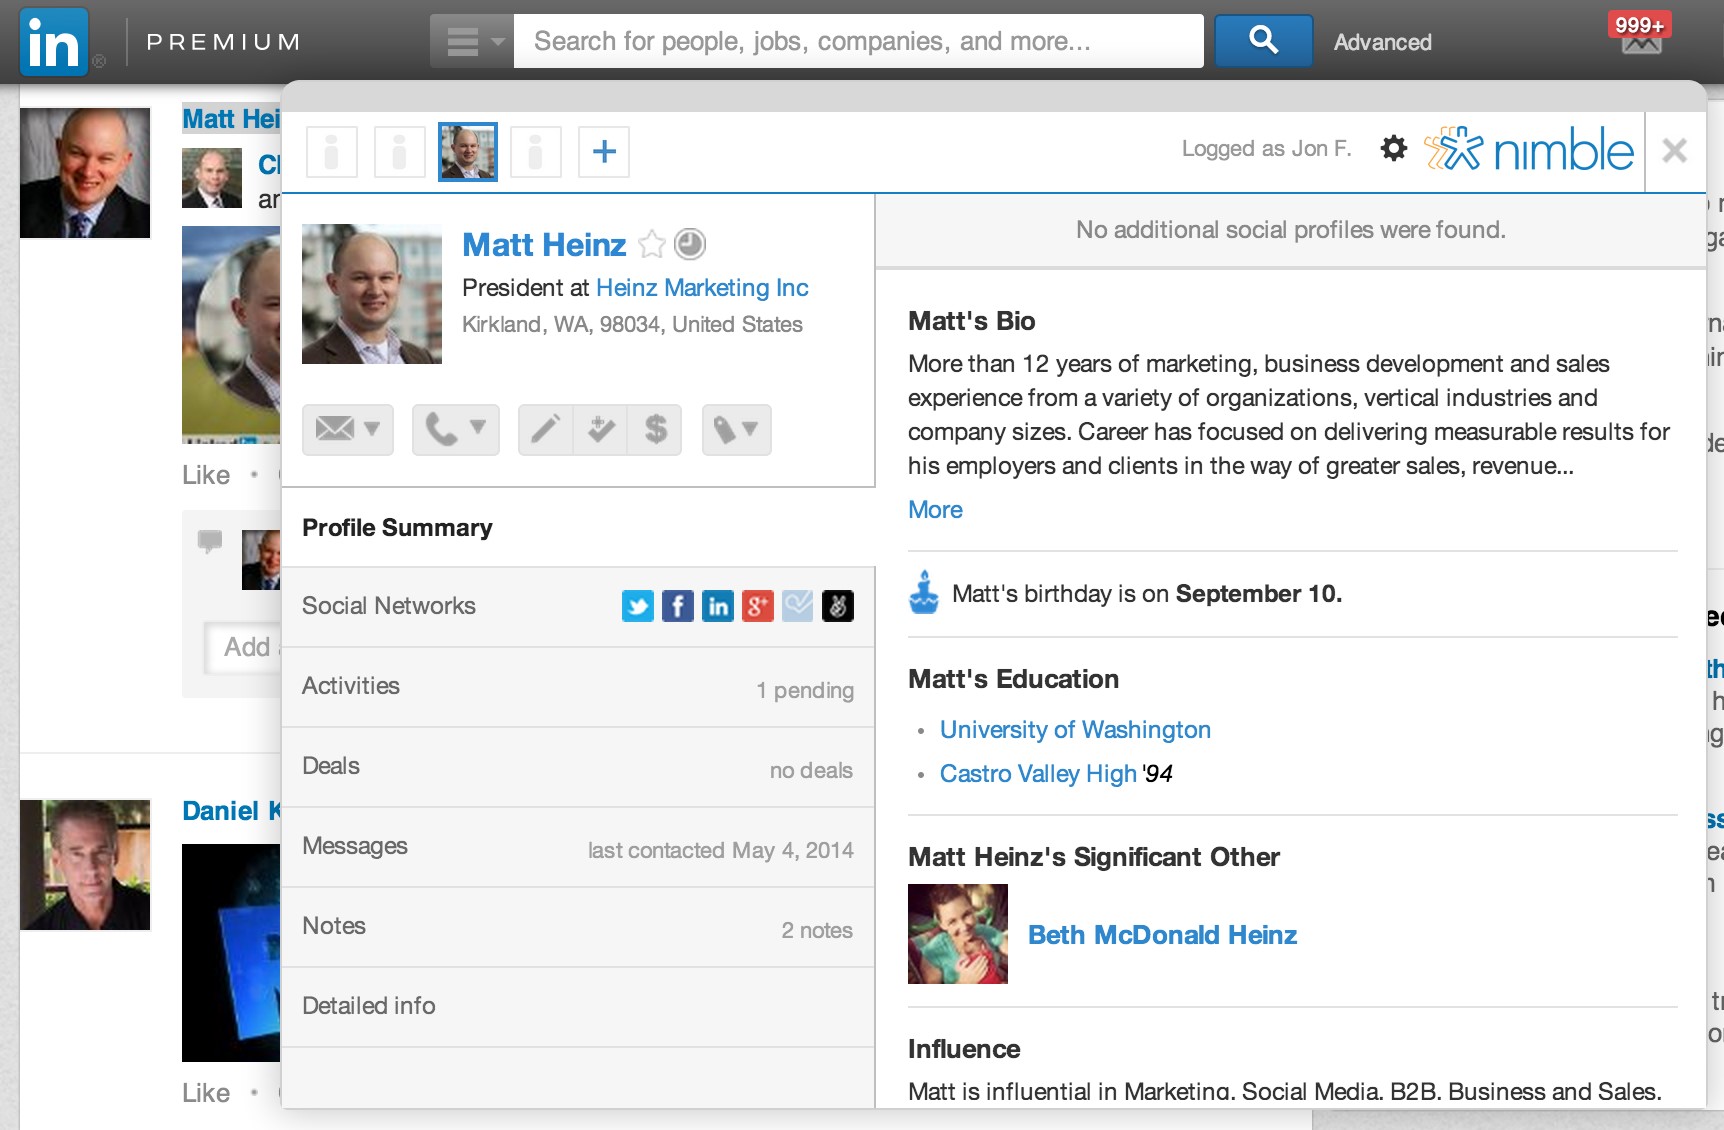Click 'No additional social profiles were found.' message
Viewport: 1724px width, 1130px height.
coord(1291,230)
